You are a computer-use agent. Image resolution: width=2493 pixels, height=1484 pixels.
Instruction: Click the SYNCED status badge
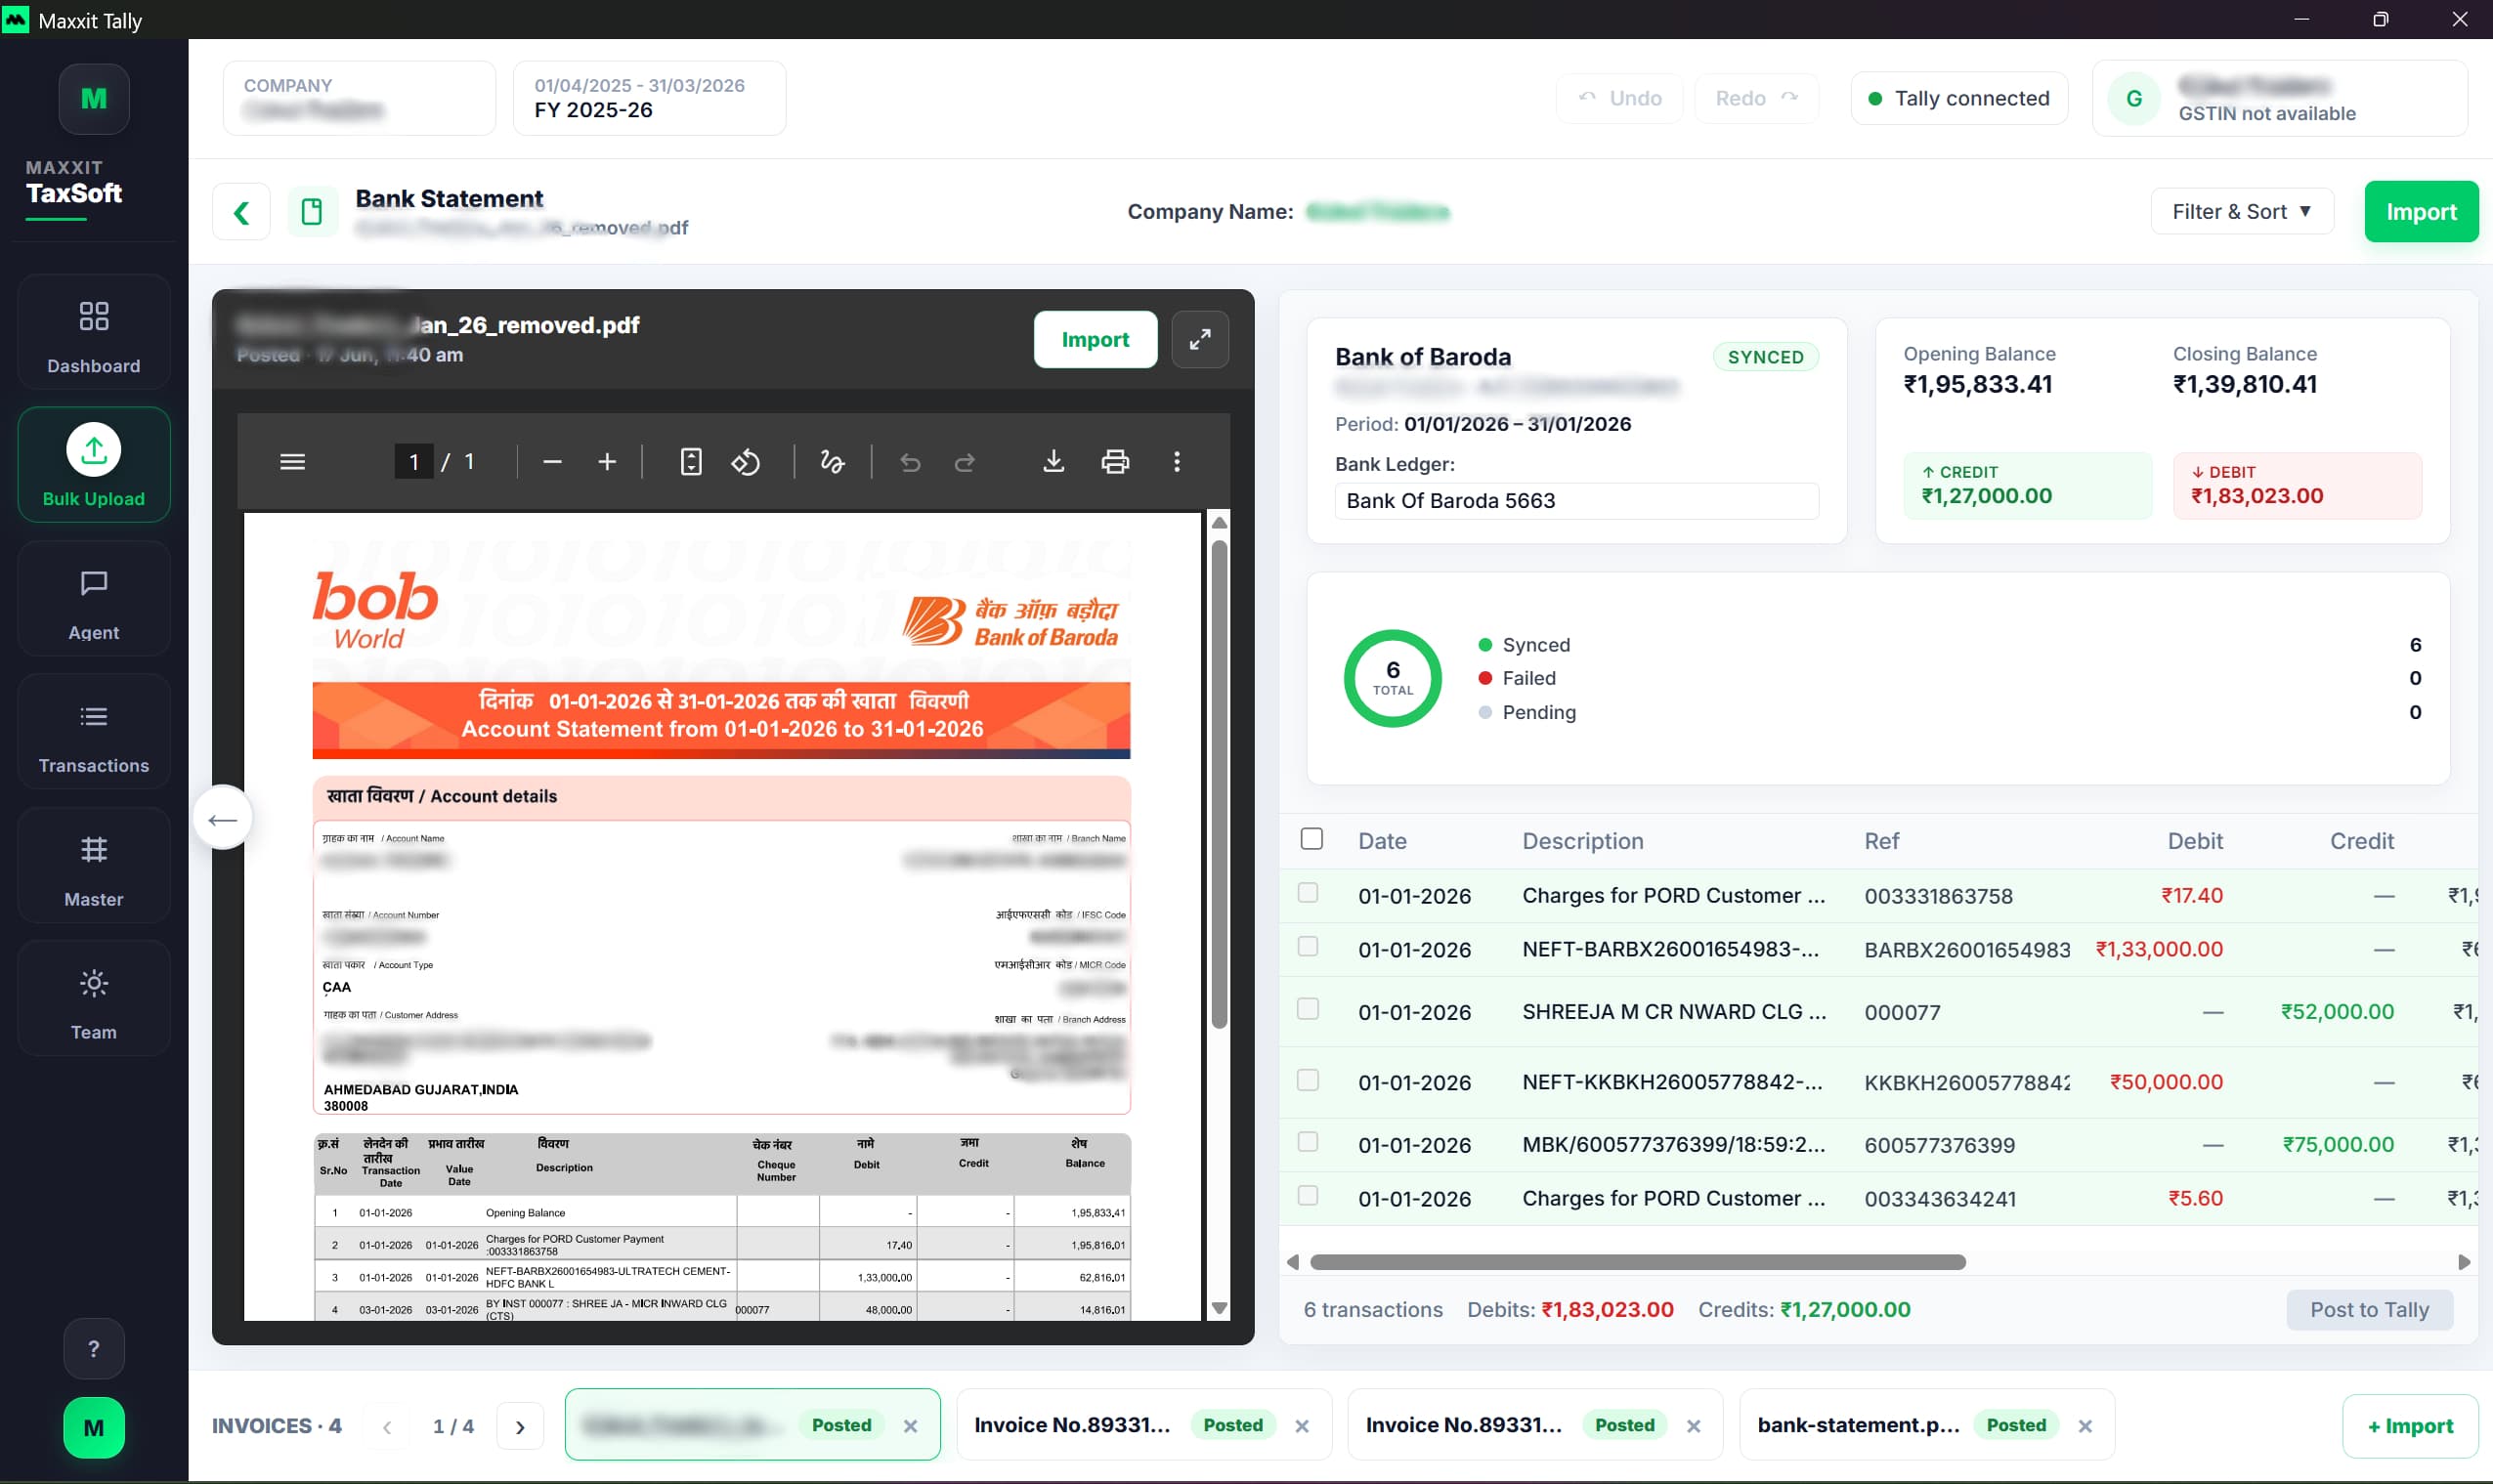1765,357
